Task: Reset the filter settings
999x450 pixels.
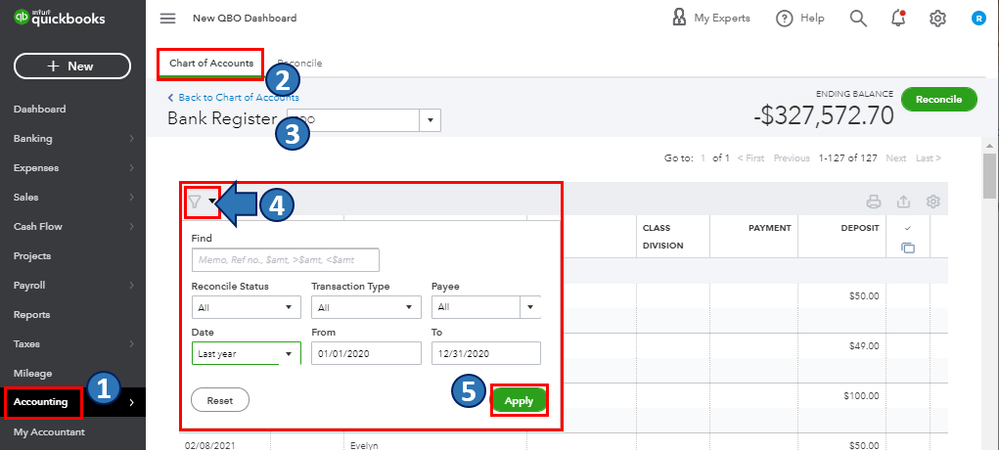Action: [x=220, y=400]
